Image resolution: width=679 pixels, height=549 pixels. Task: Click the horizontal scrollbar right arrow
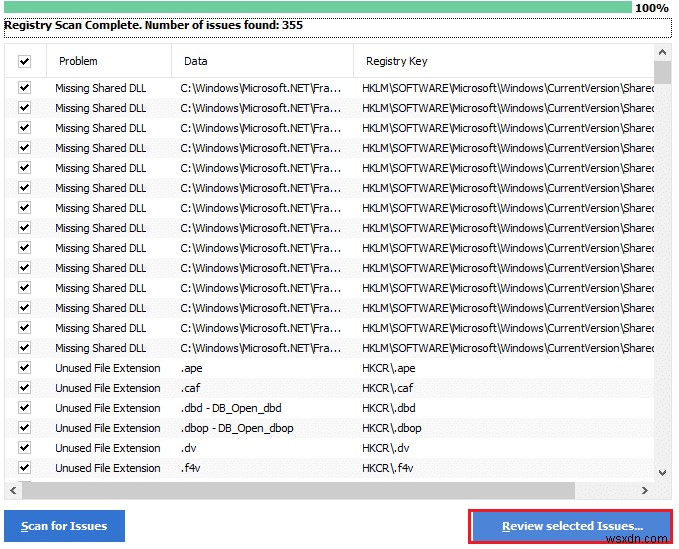[x=645, y=490]
